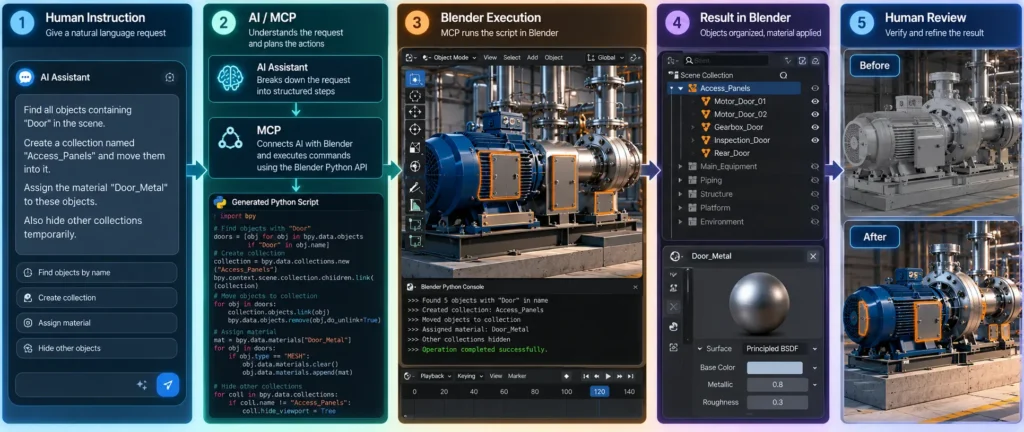Adjust the Metallic 0.8 value field

(x=777, y=385)
